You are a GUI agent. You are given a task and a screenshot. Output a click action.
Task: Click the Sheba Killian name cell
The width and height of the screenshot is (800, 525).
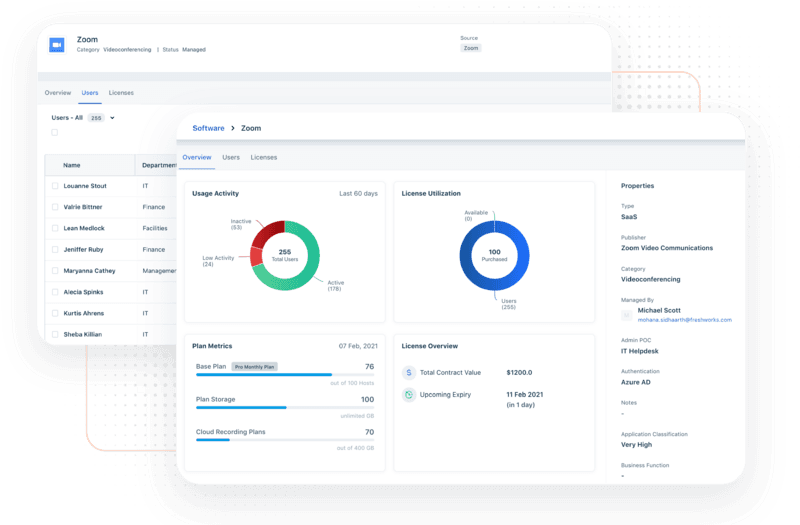tap(83, 335)
